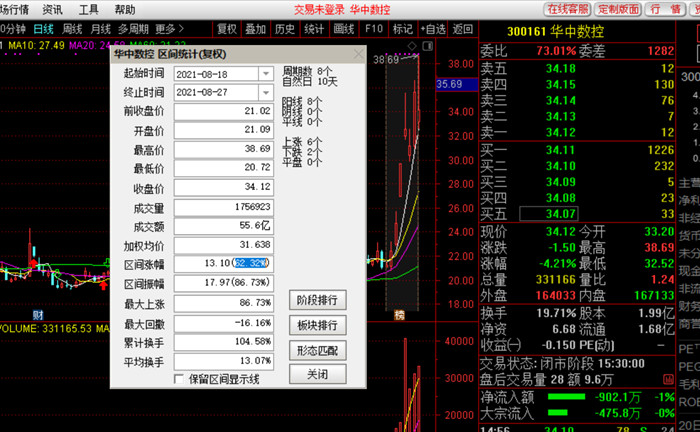This screenshot has height=432, width=700.
Task: Click the 复权 toolbar button
Action: coord(227,29)
